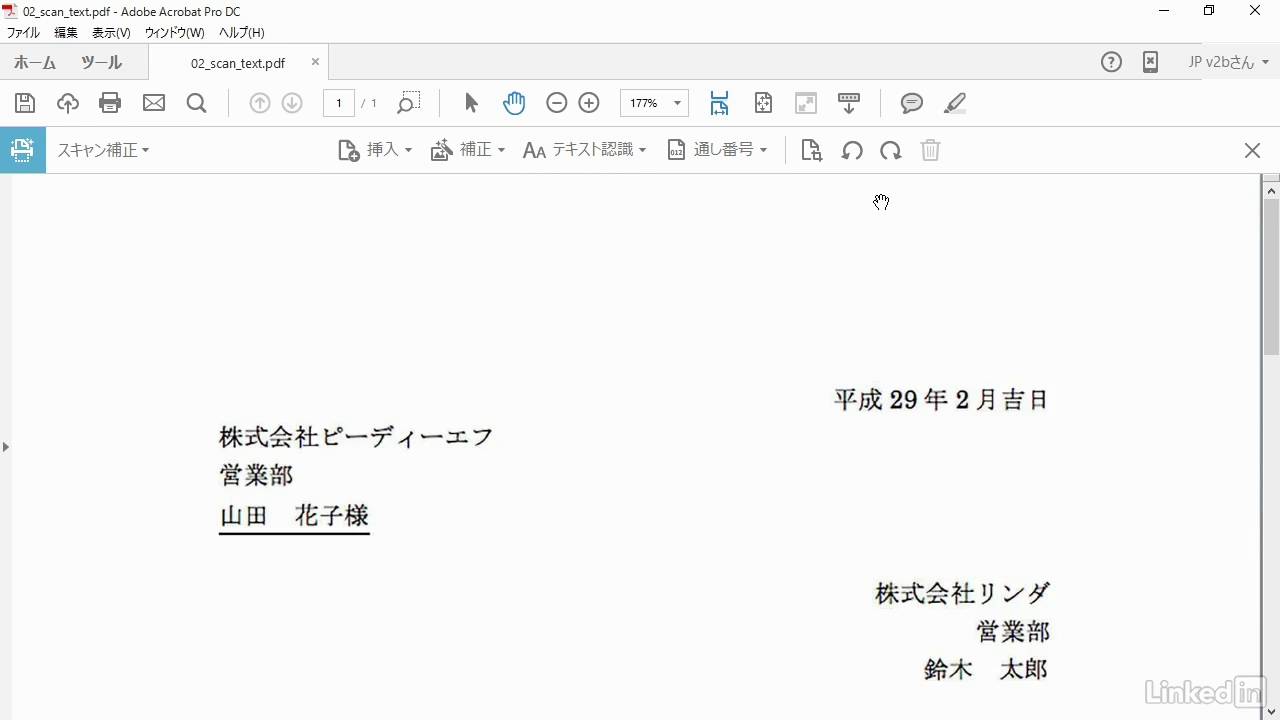Click the date text 平成29年2月吉日
The height and width of the screenshot is (720, 1280).
(x=941, y=400)
